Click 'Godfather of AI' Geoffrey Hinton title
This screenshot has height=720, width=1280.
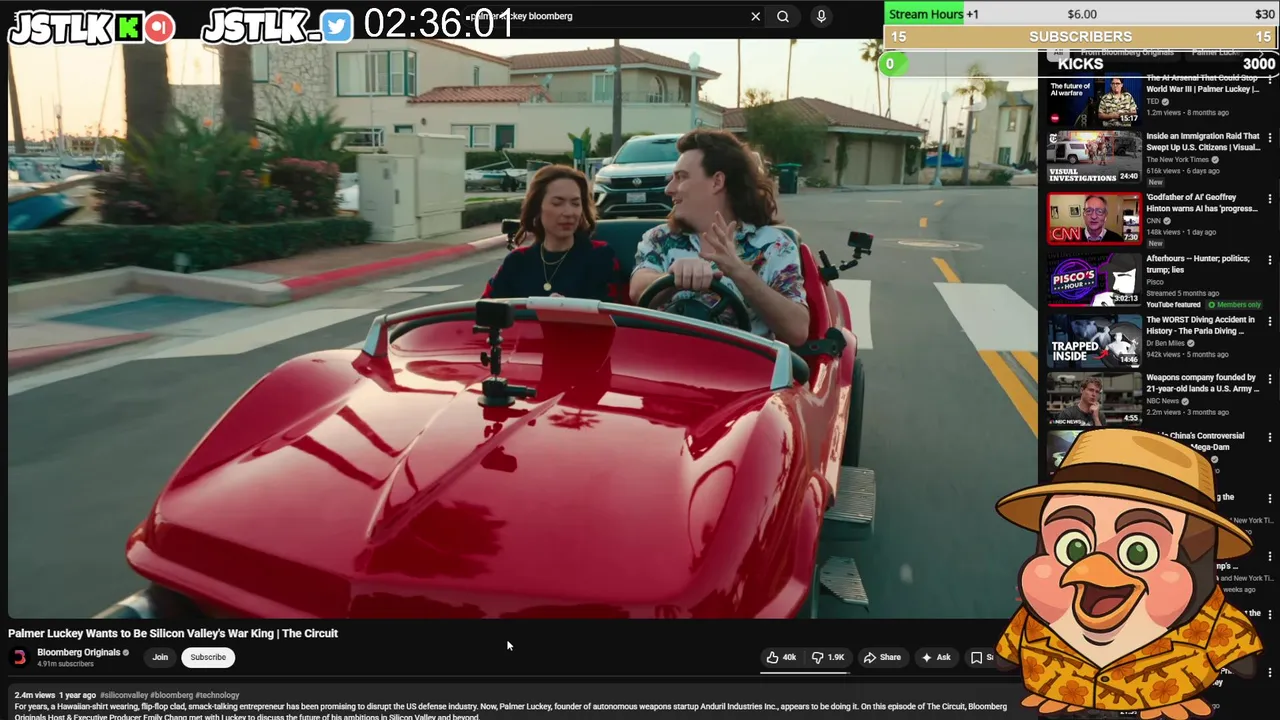tap(1202, 203)
